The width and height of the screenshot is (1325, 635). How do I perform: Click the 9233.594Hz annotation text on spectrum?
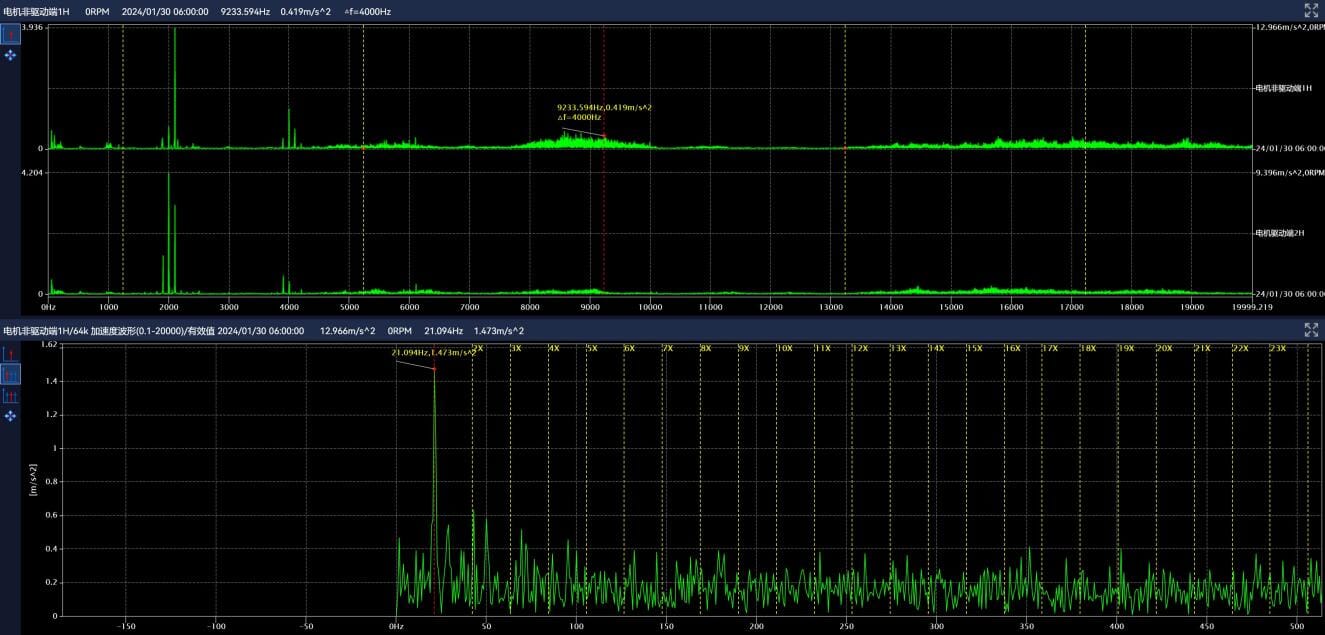[x=604, y=107]
